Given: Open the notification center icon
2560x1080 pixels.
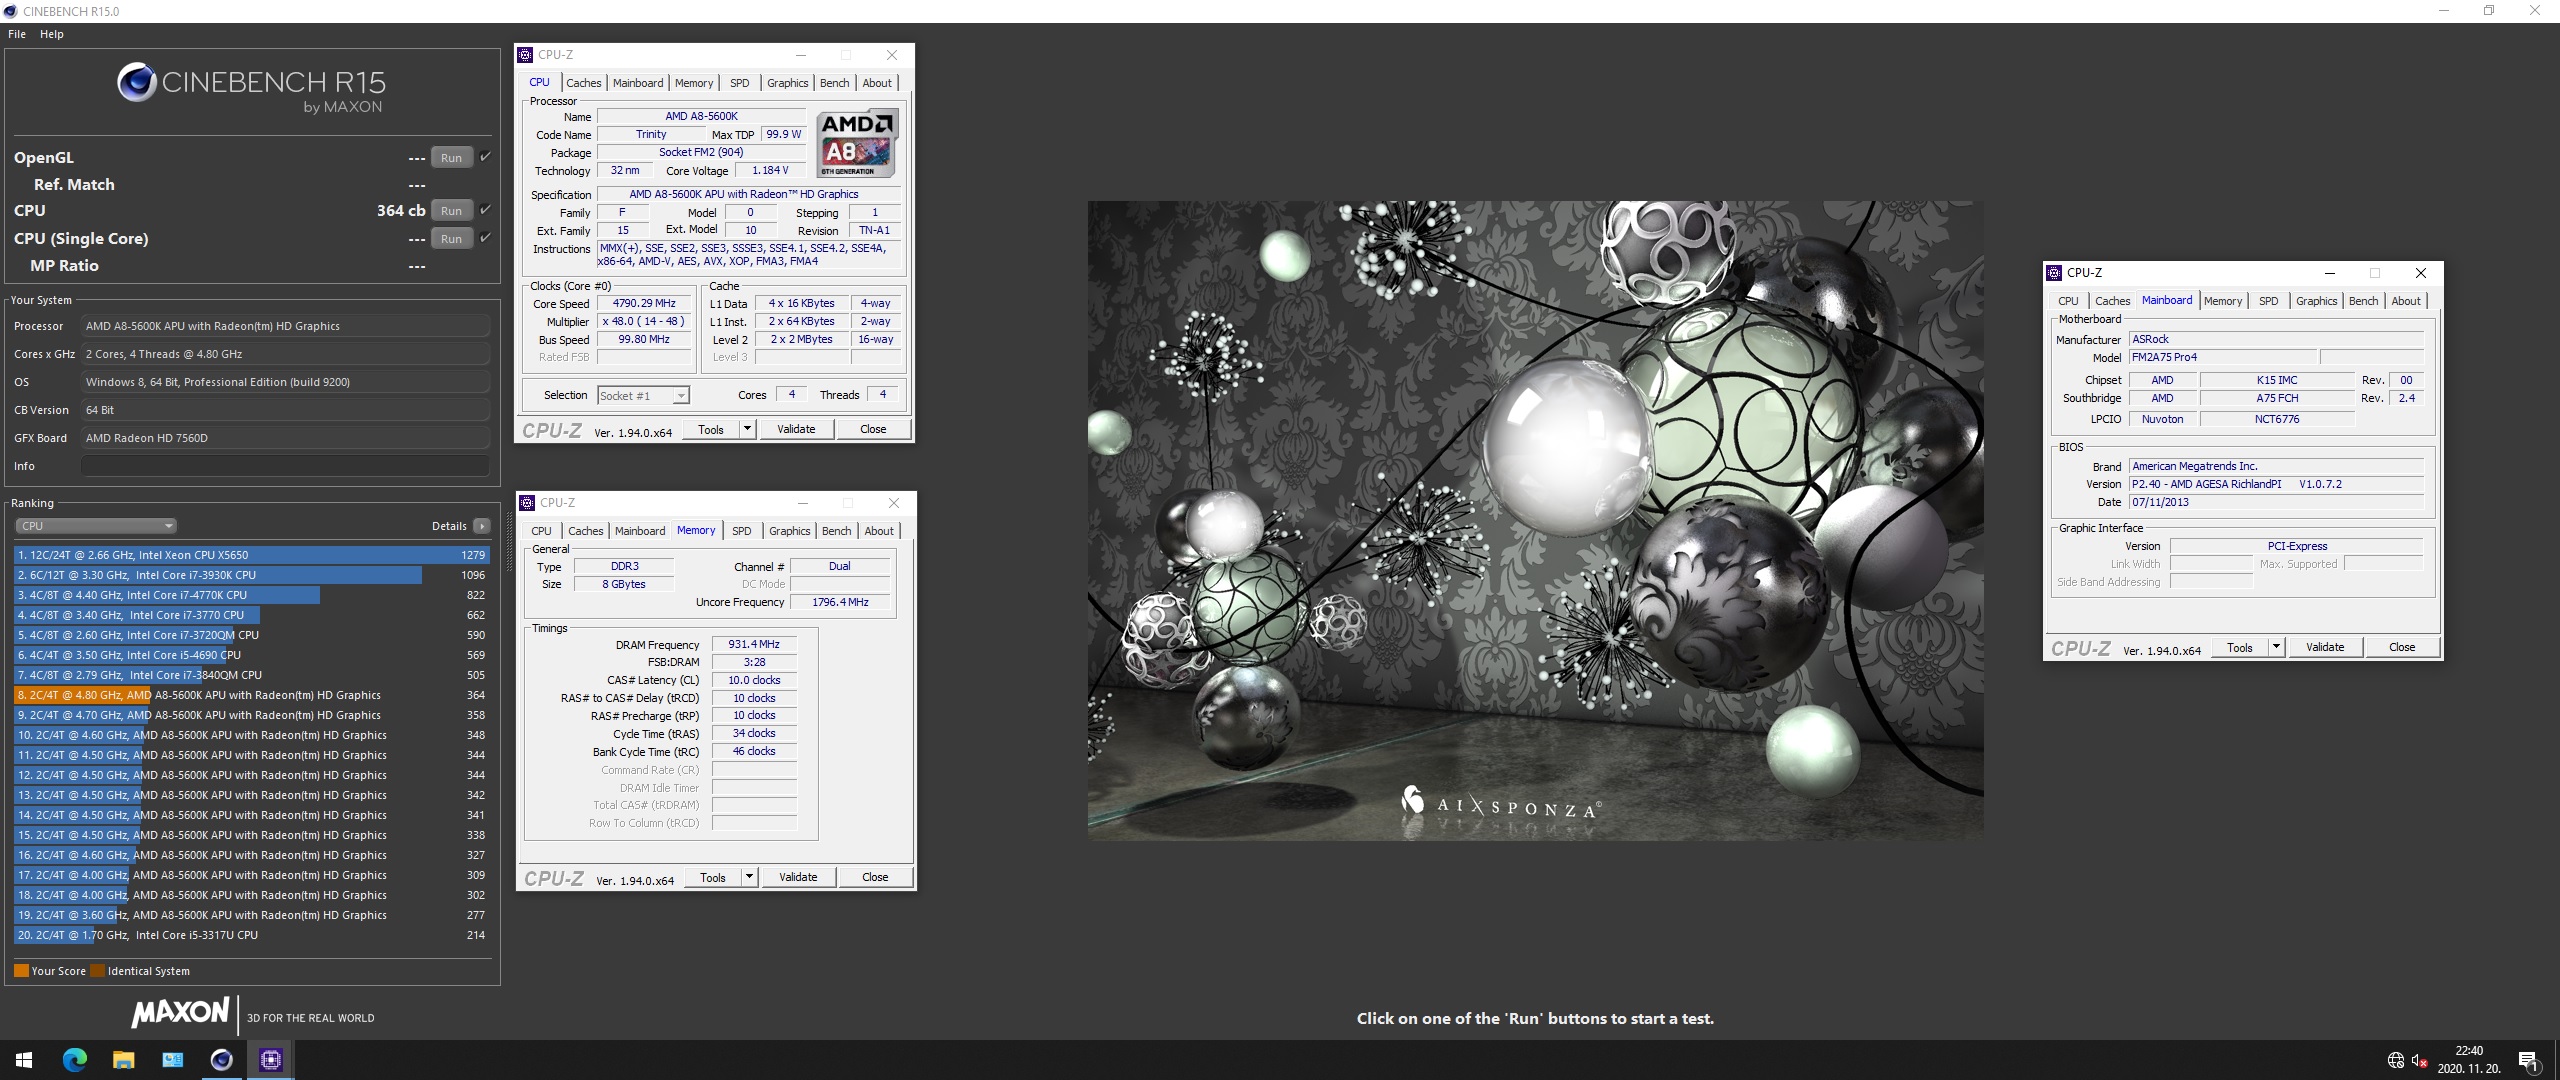Looking at the screenshot, I should pos(2528,1060).
